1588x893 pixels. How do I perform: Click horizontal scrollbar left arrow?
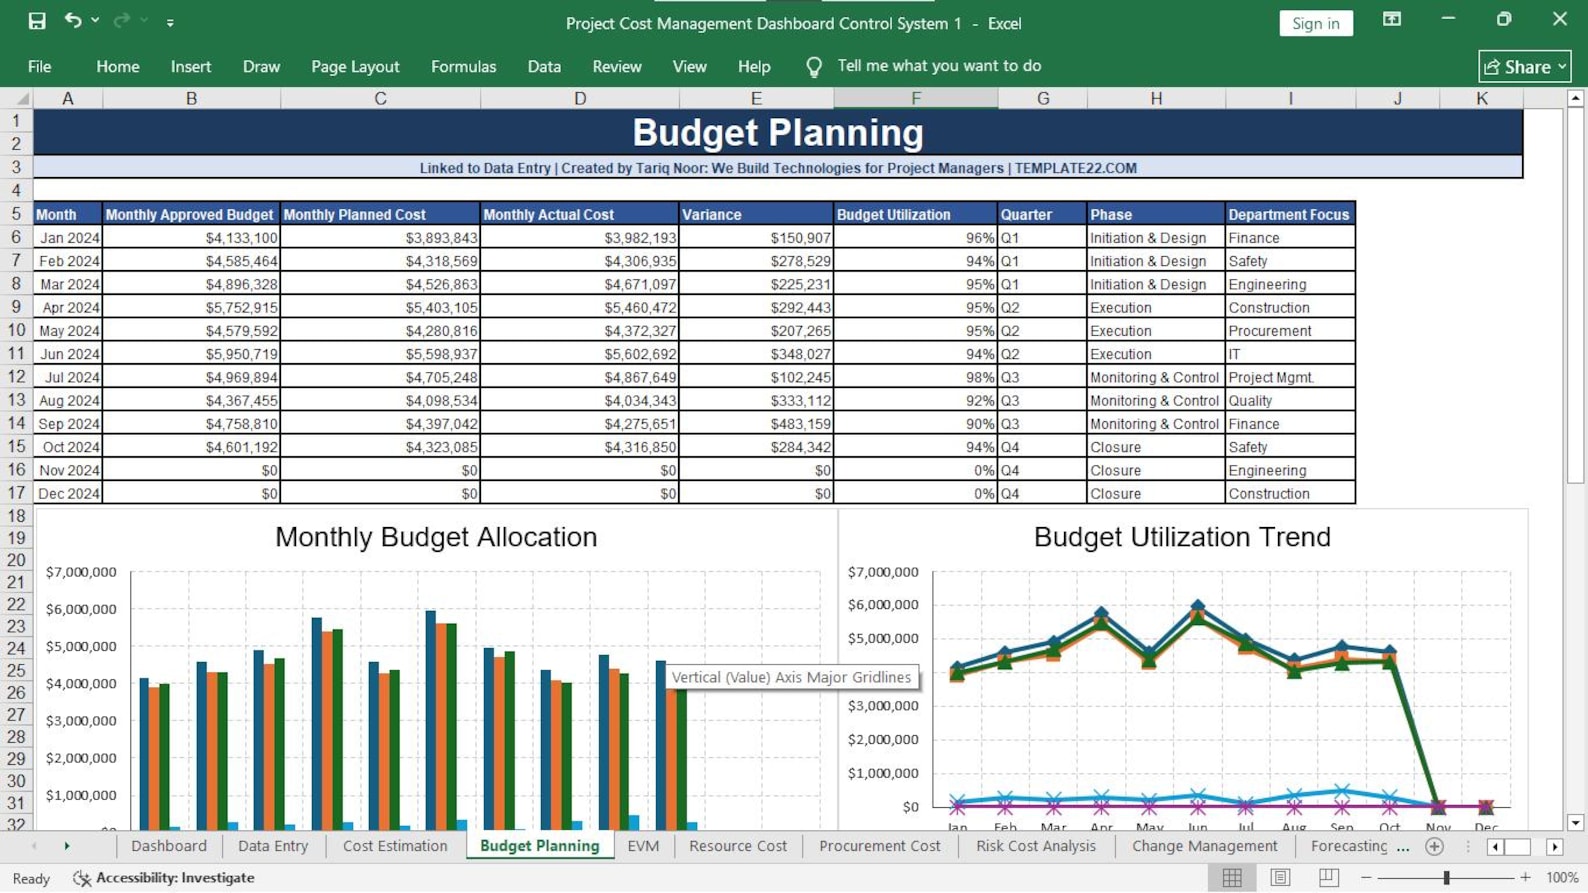pyautogui.click(x=1496, y=847)
